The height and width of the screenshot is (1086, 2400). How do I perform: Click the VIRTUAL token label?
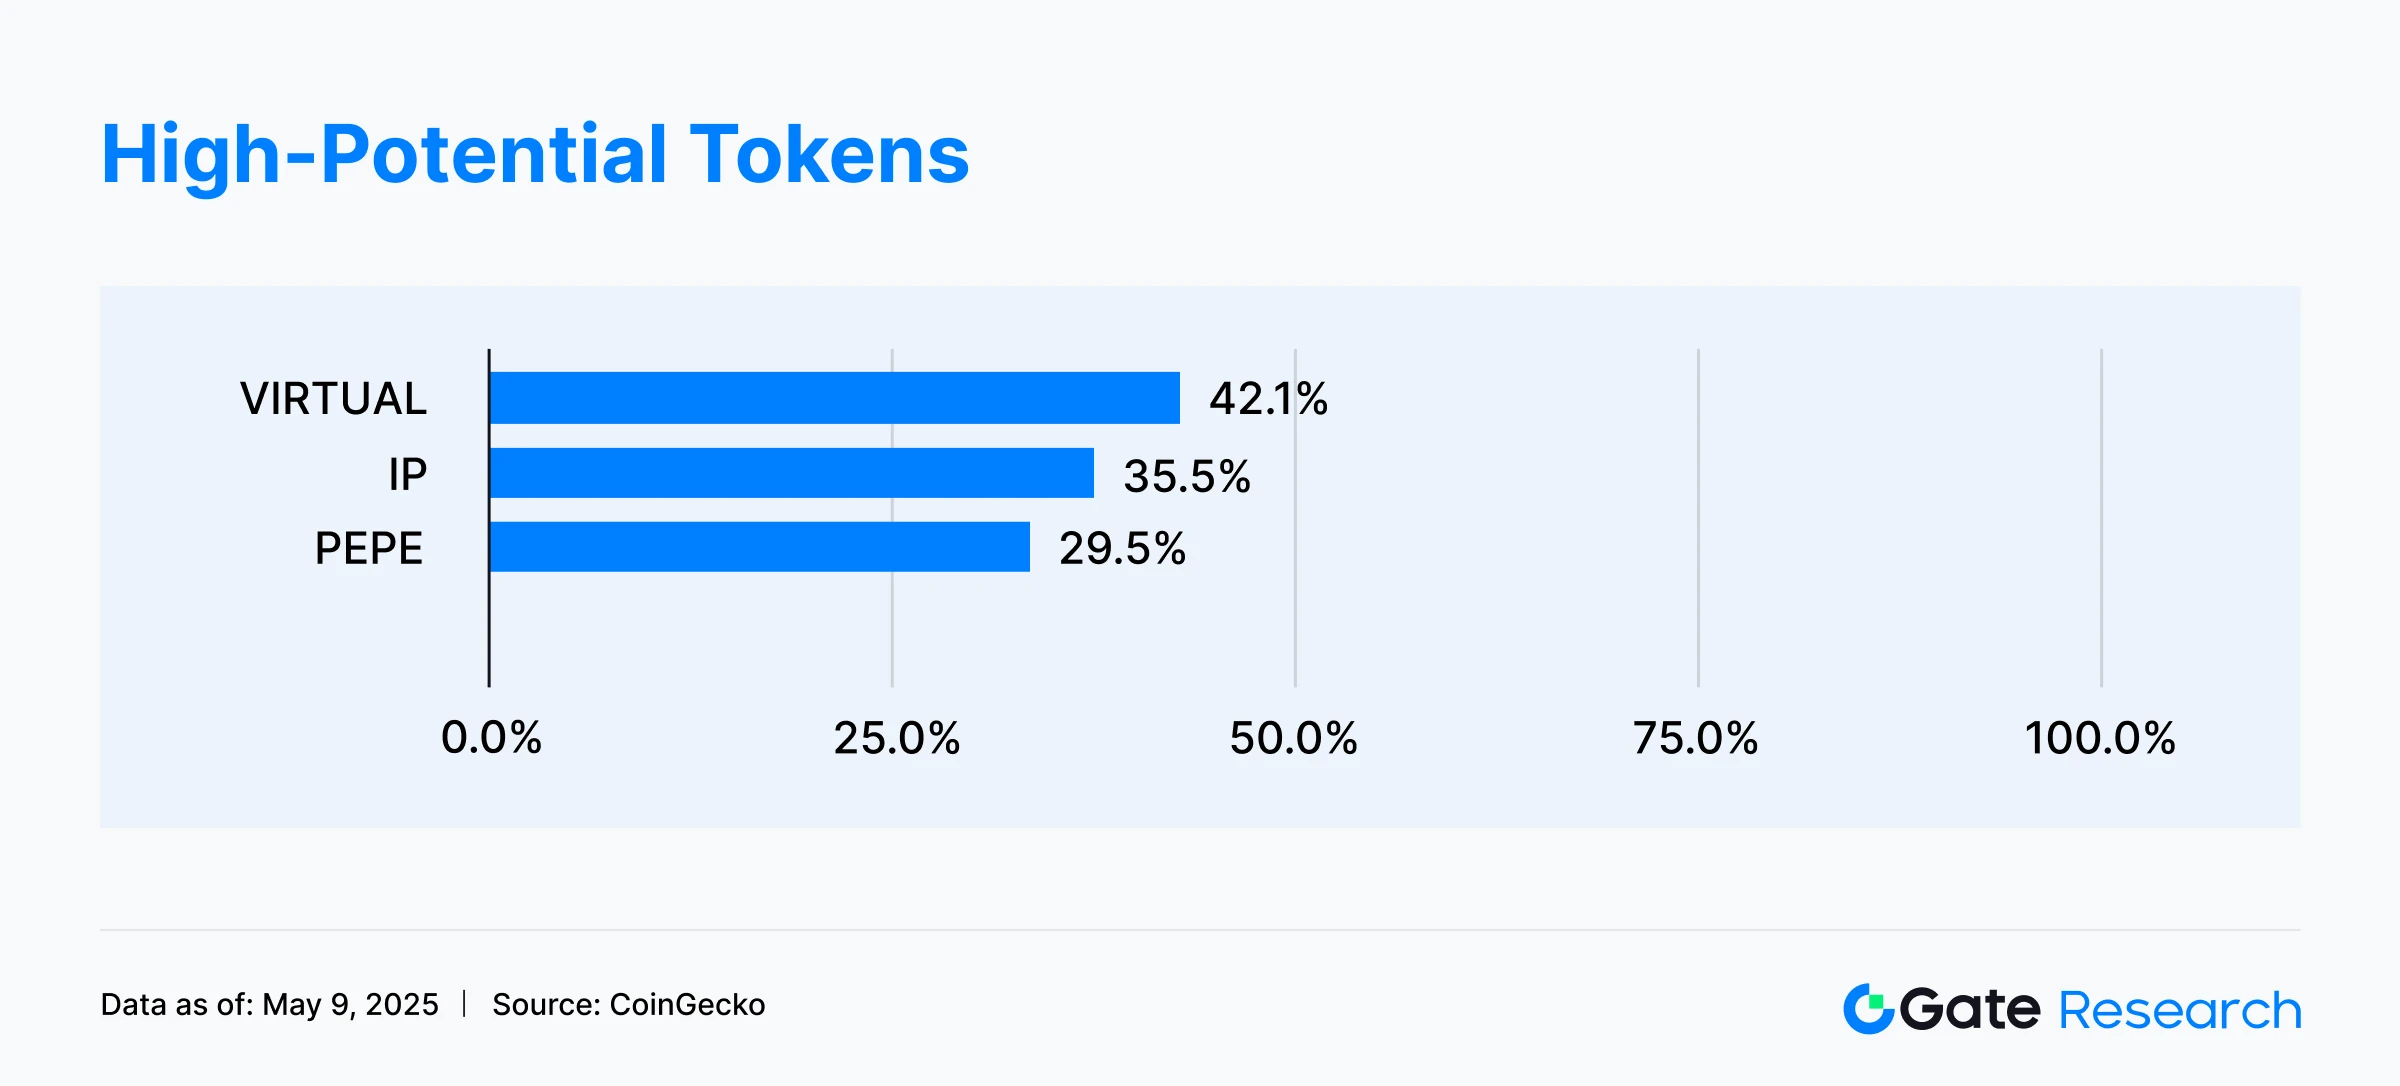point(333,399)
